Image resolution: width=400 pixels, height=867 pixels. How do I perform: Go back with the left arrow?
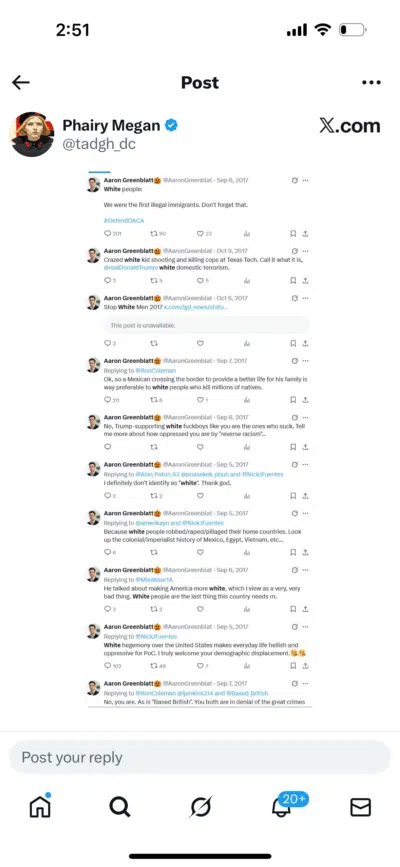[20, 83]
